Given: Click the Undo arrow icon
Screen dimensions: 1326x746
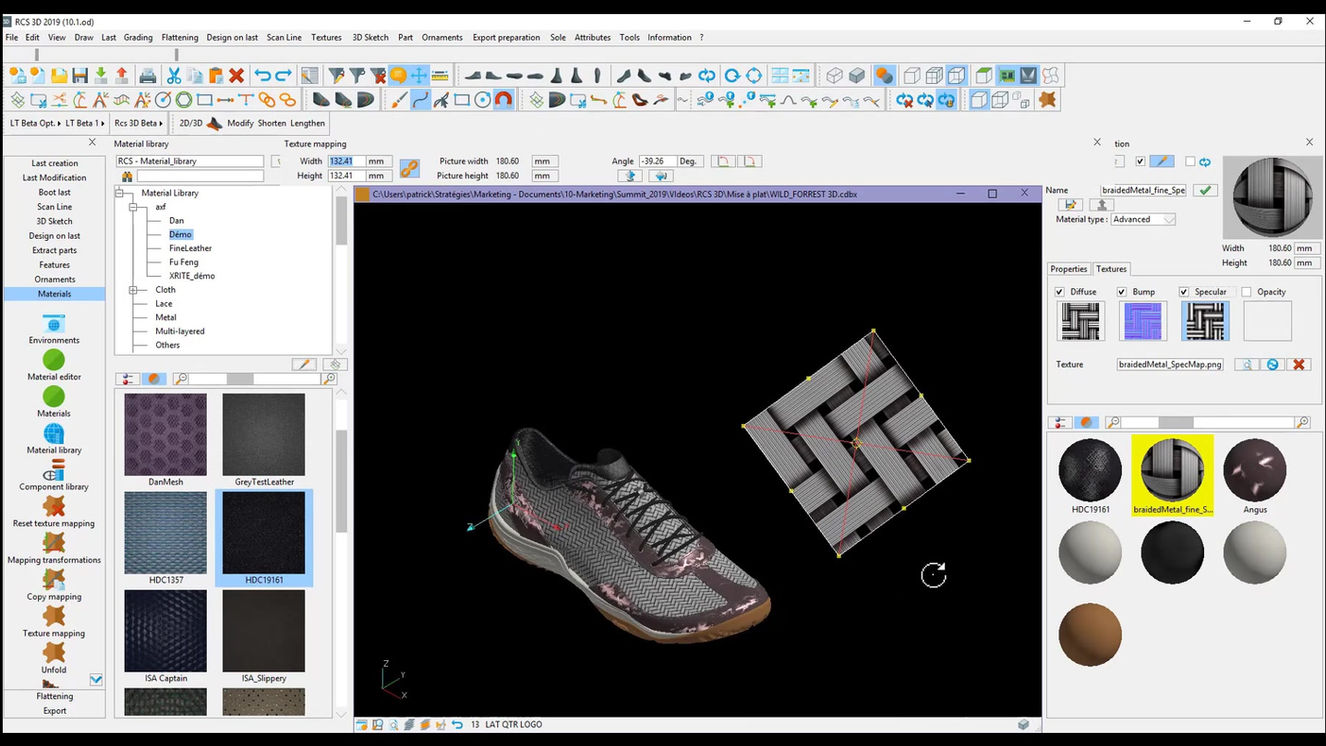Looking at the screenshot, I should click(x=263, y=76).
